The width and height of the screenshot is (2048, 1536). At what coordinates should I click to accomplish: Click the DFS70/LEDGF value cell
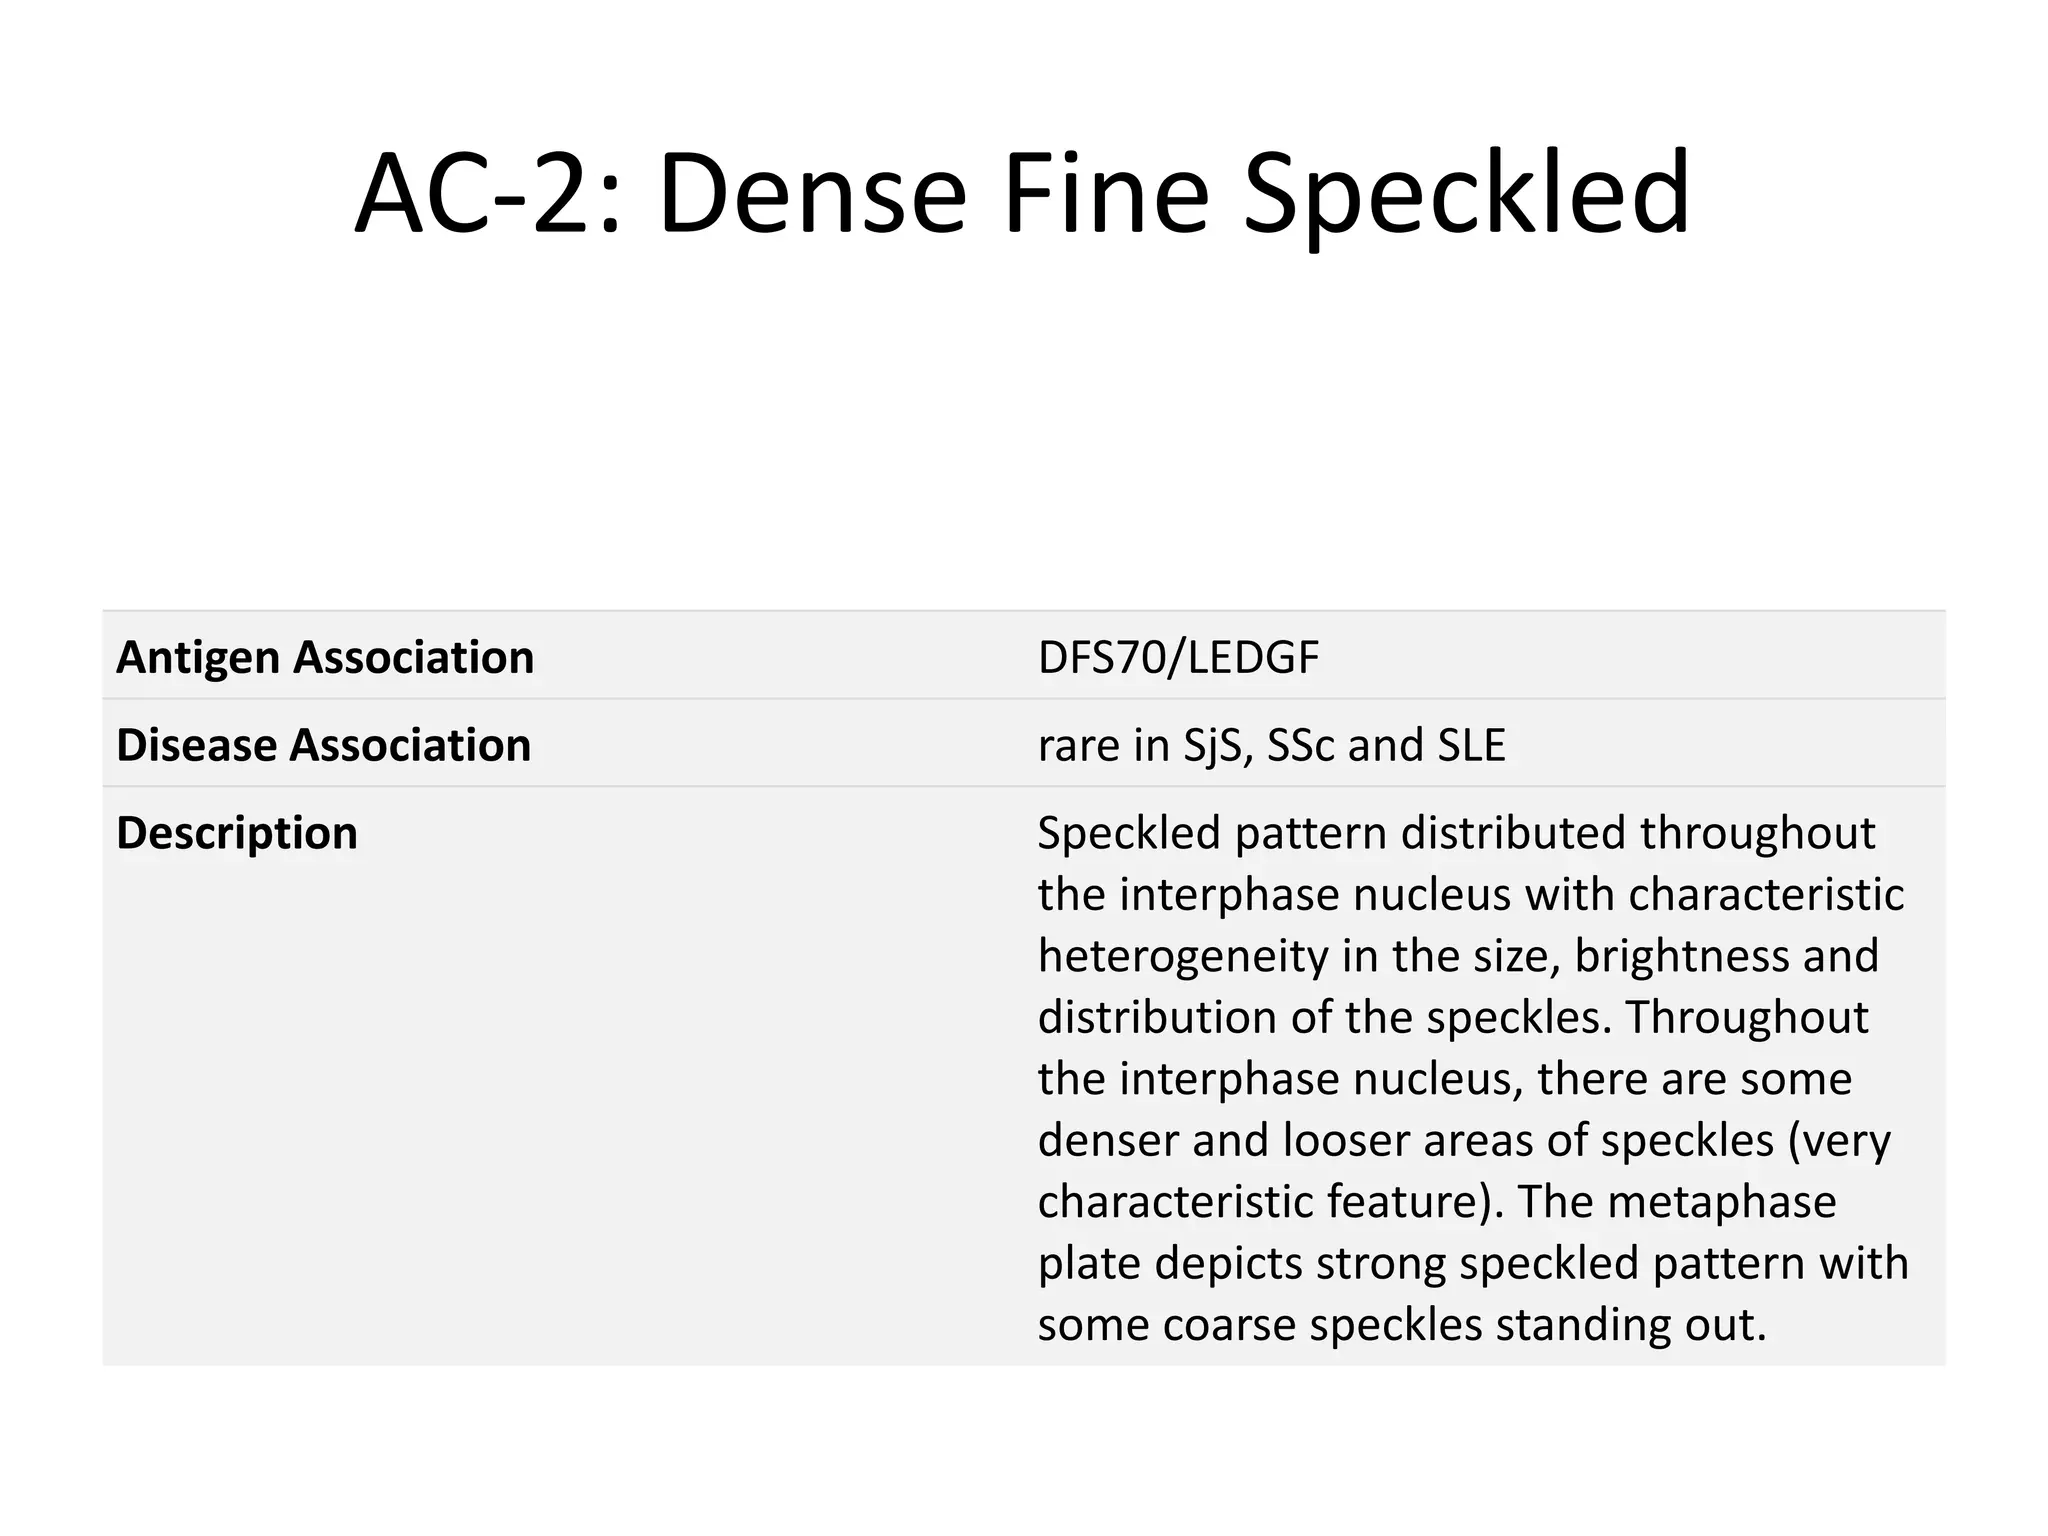click(x=1178, y=658)
